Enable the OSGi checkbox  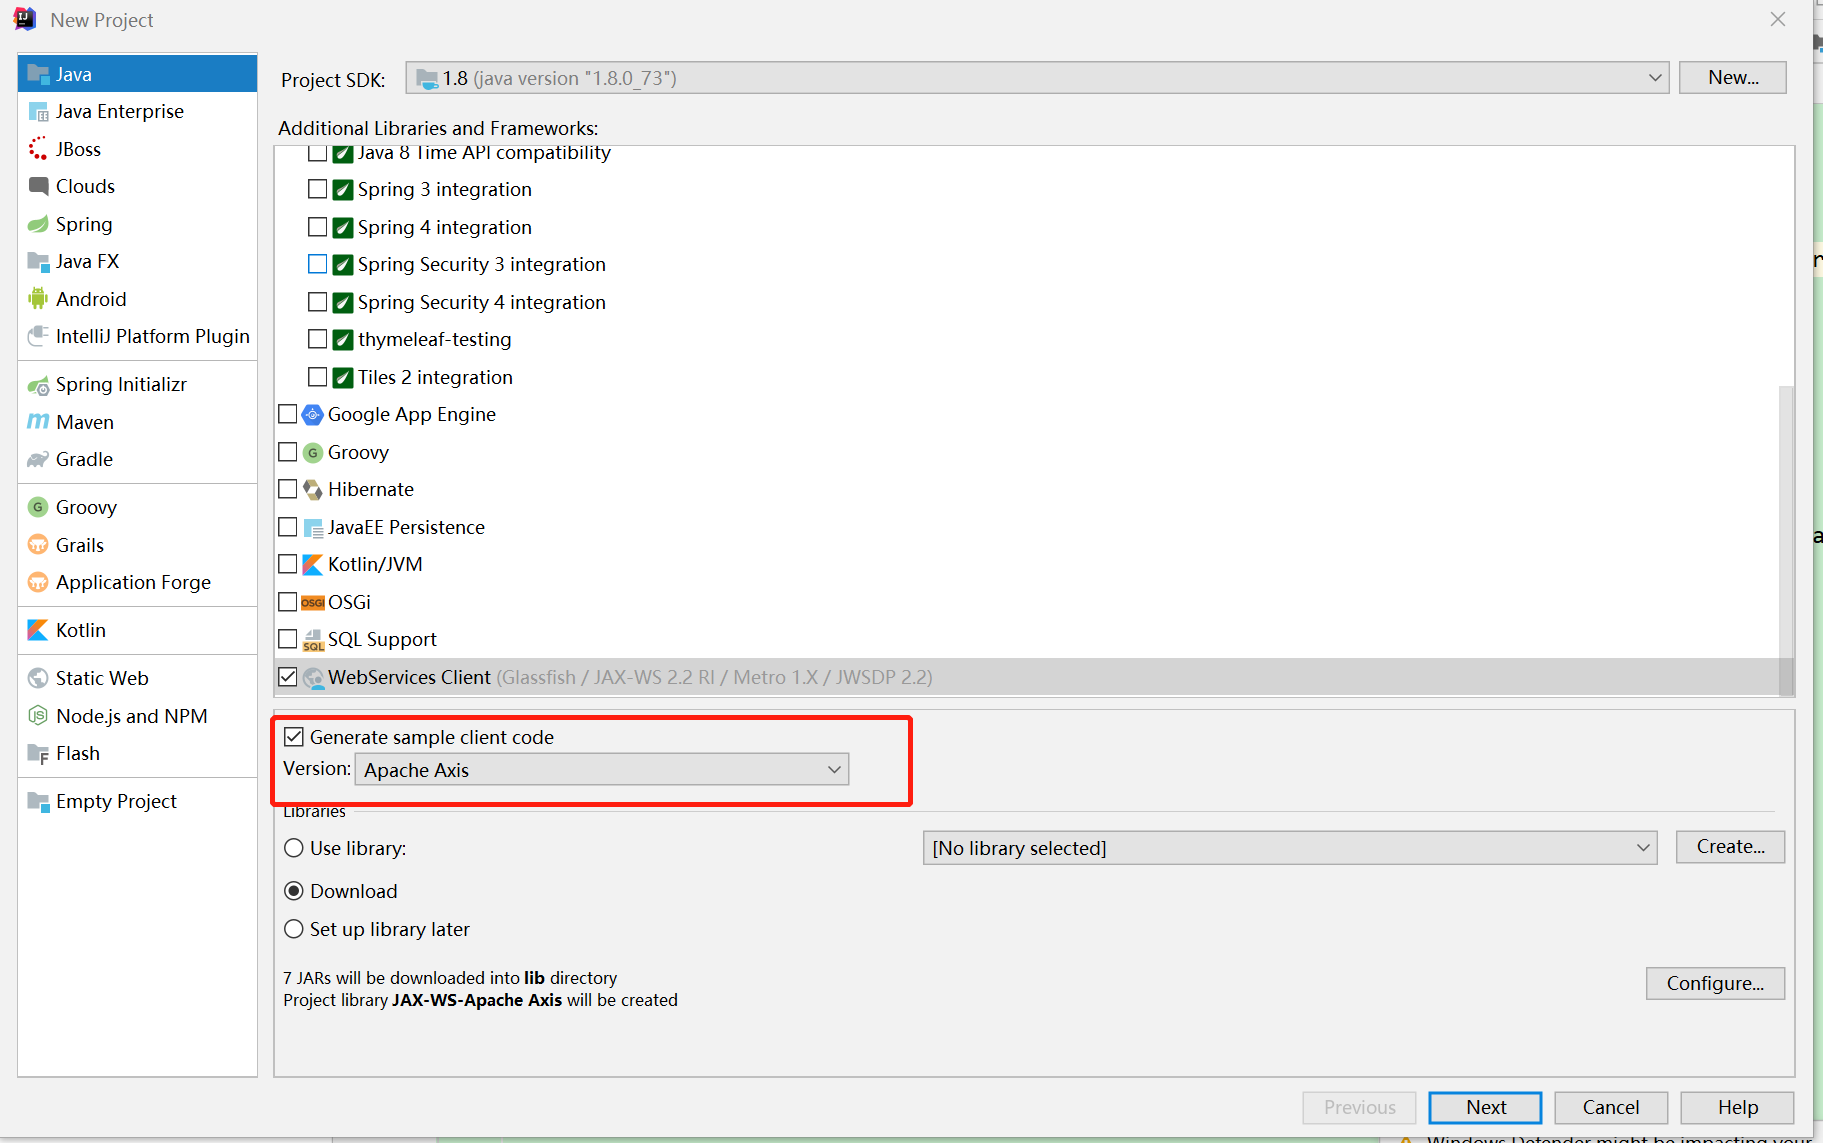[288, 602]
